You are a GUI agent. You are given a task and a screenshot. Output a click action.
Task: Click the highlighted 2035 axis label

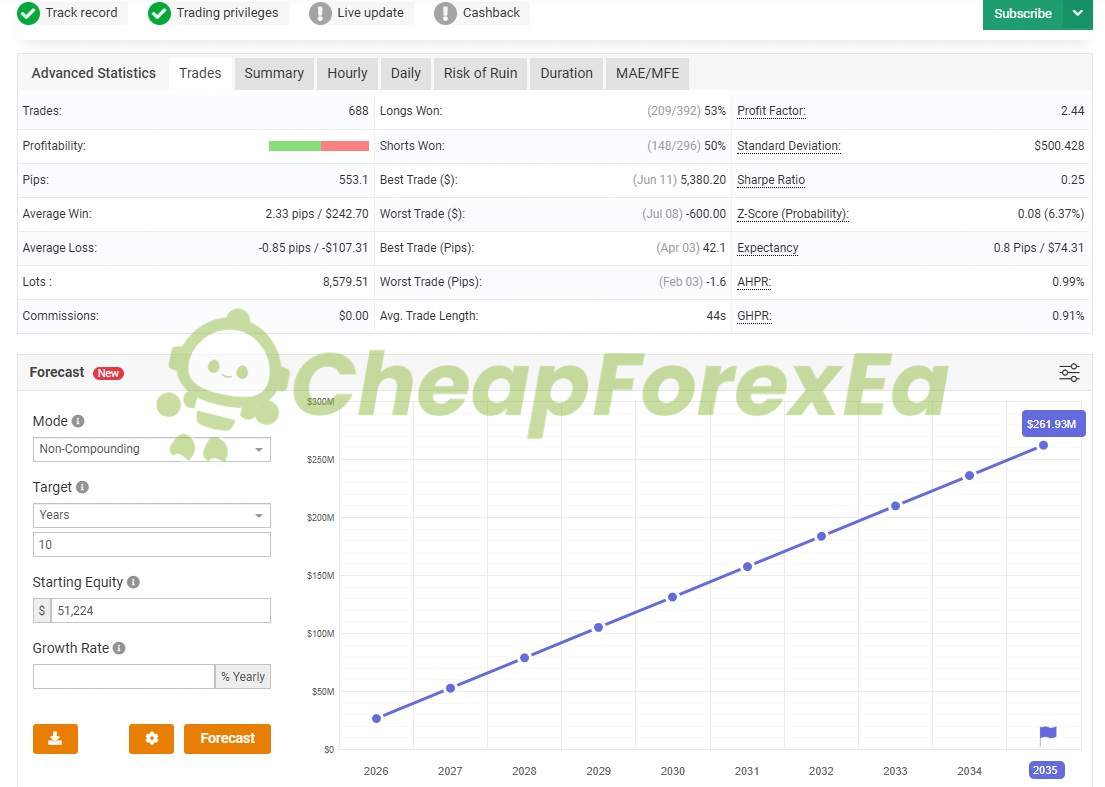(1045, 770)
